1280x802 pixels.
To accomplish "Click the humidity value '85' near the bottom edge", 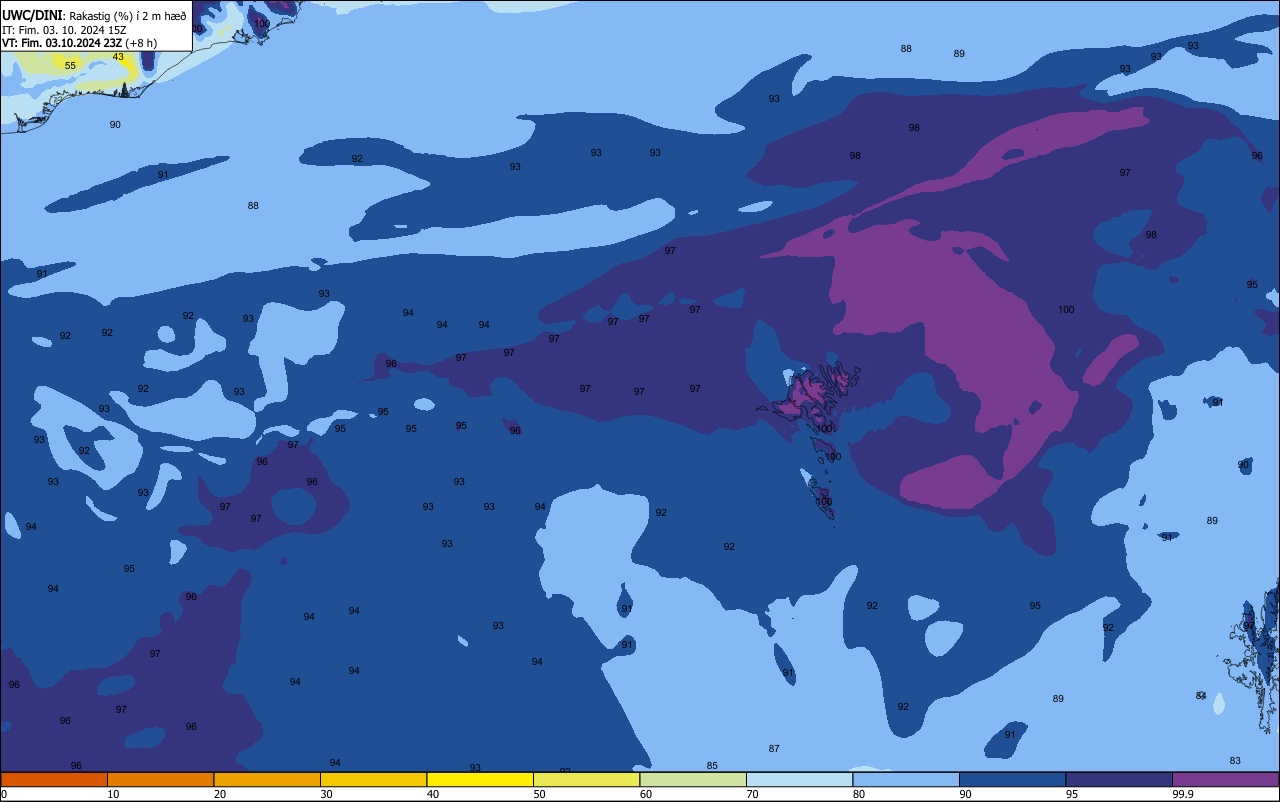I will point(712,766).
